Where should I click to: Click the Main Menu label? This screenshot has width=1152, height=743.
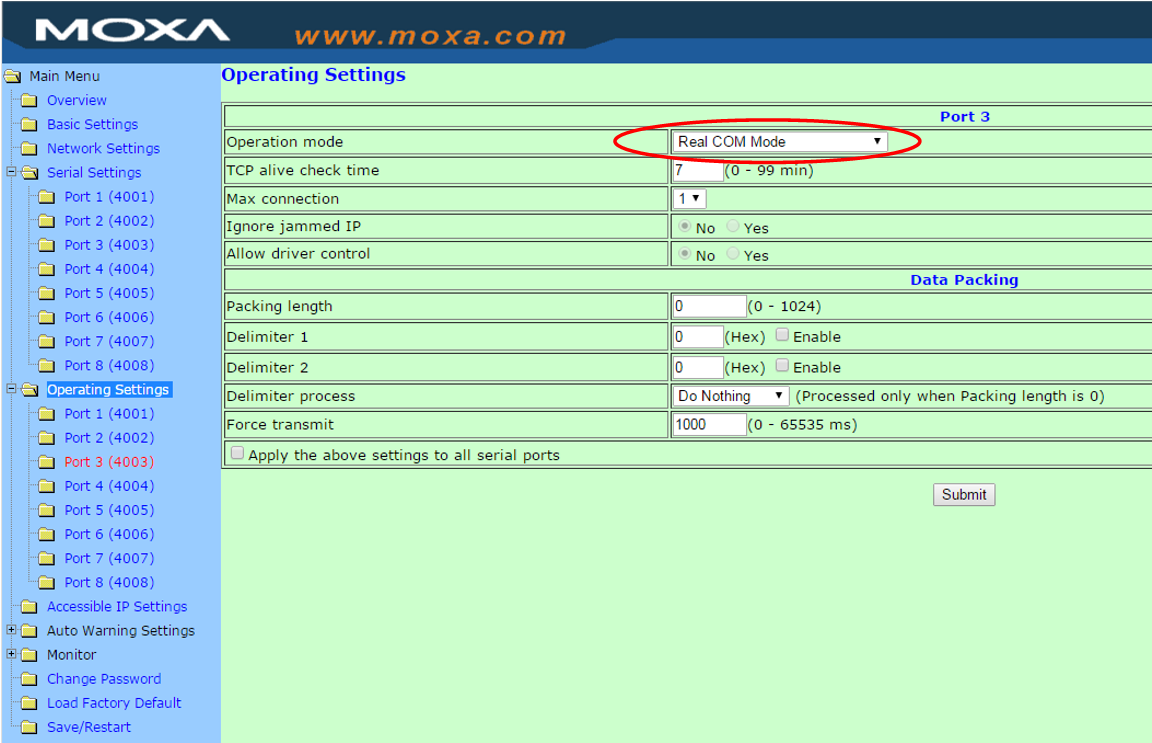(x=65, y=76)
